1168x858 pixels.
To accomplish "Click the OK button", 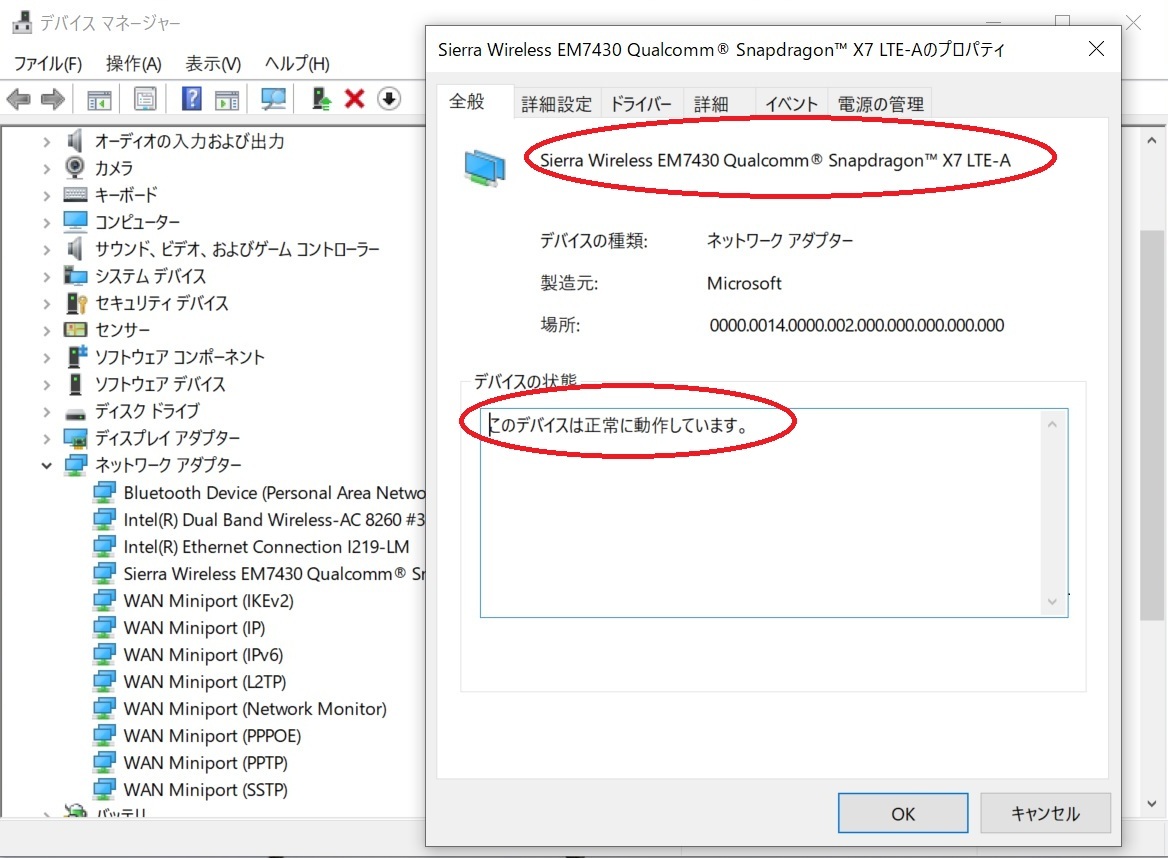I will (x=903, y=813).
